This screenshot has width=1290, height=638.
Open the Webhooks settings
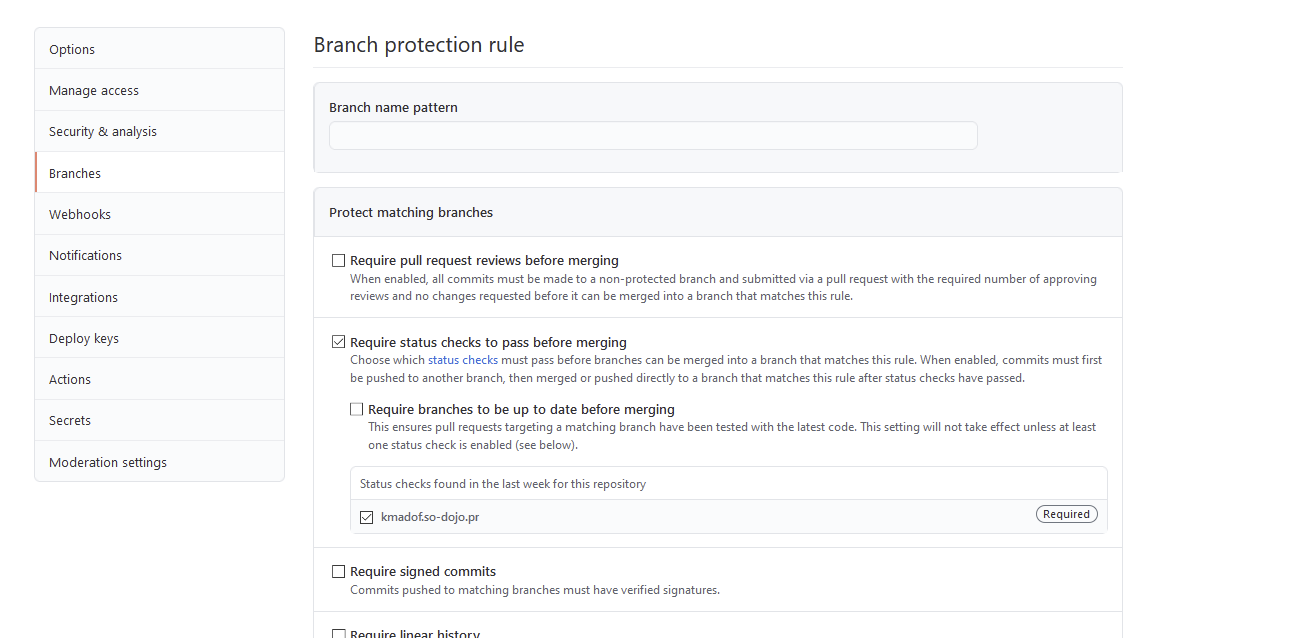click(80, 214)
